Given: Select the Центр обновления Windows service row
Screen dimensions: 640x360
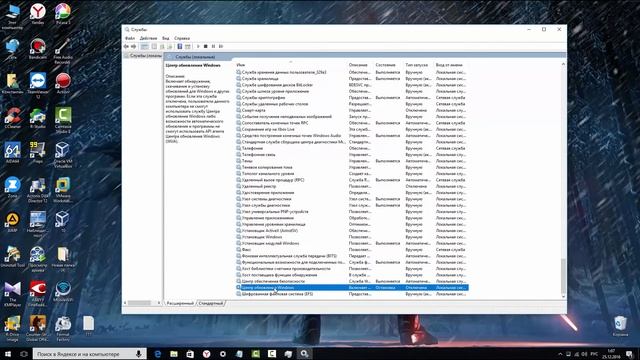Looking at the screenshot, I should pyautogui.click(x=352, y=288).
